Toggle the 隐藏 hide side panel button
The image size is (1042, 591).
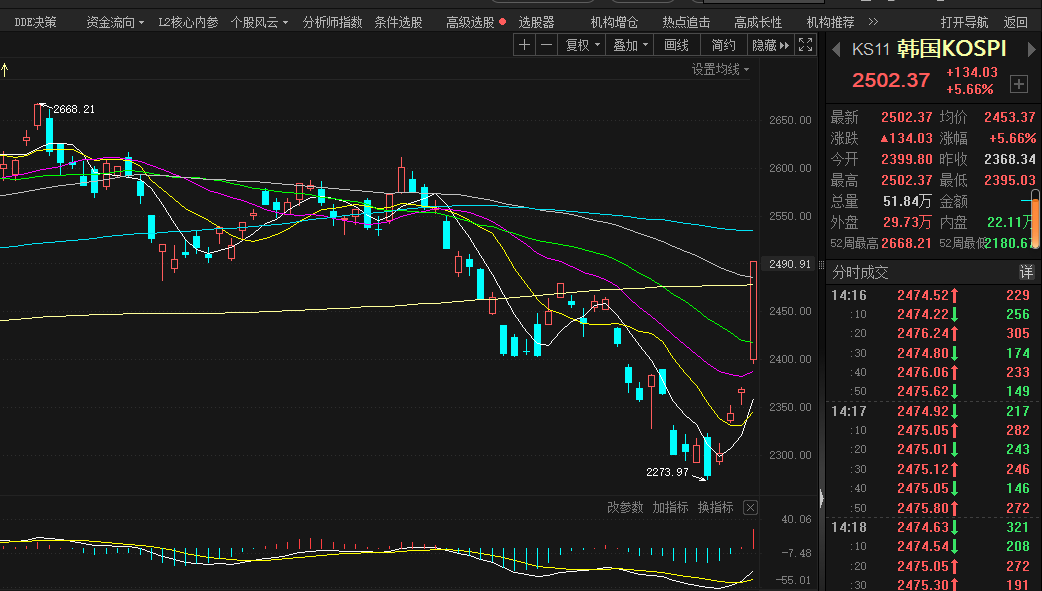coord(769,45)
